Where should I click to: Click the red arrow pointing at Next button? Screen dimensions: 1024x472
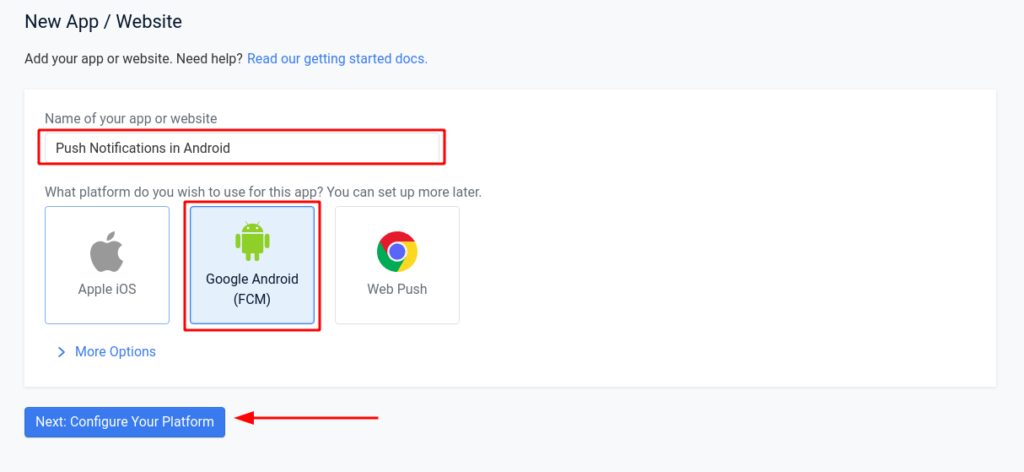click(x=307, y=418)
